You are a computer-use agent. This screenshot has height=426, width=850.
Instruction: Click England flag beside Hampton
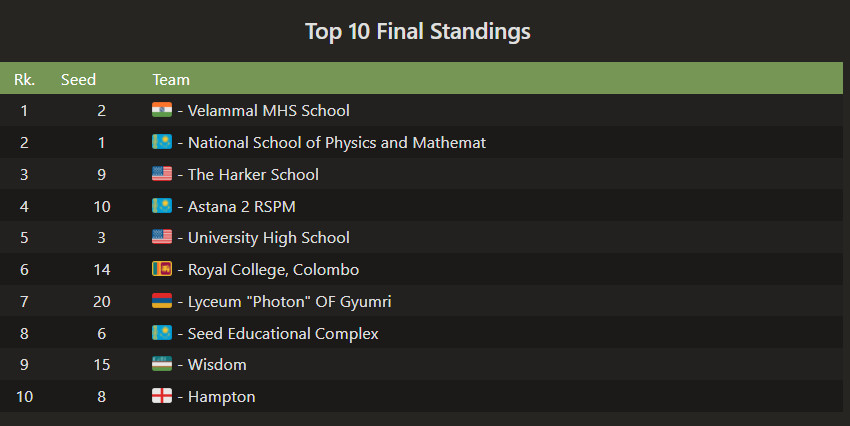[162, 396]
